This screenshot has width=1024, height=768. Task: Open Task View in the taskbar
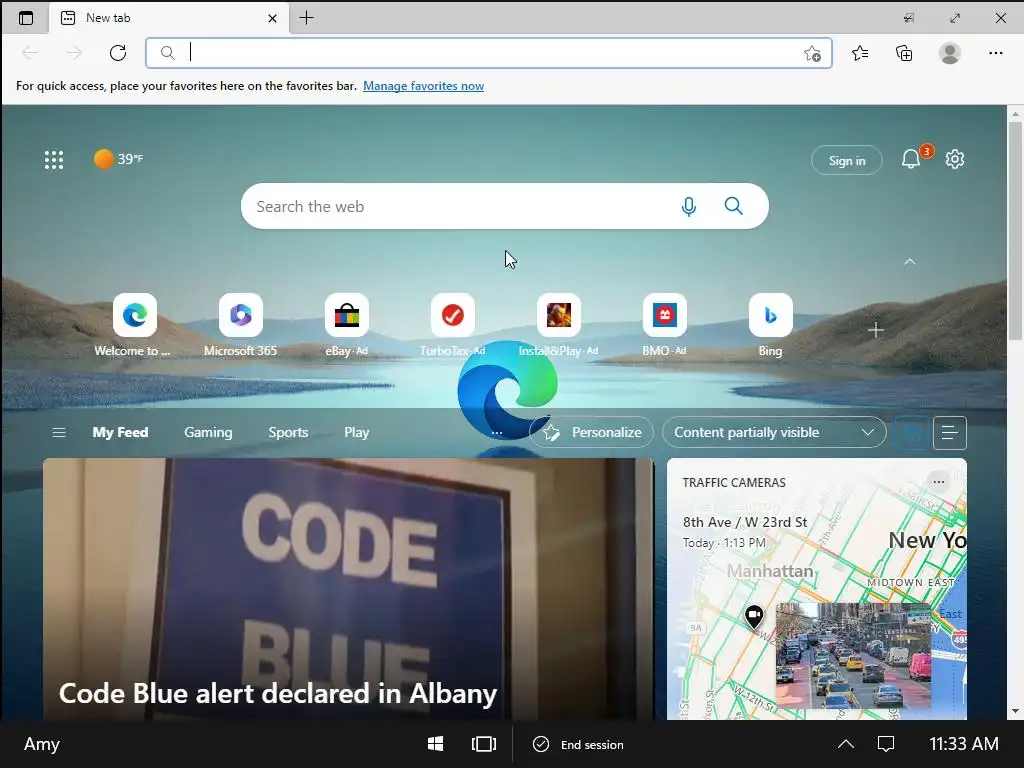483,744
